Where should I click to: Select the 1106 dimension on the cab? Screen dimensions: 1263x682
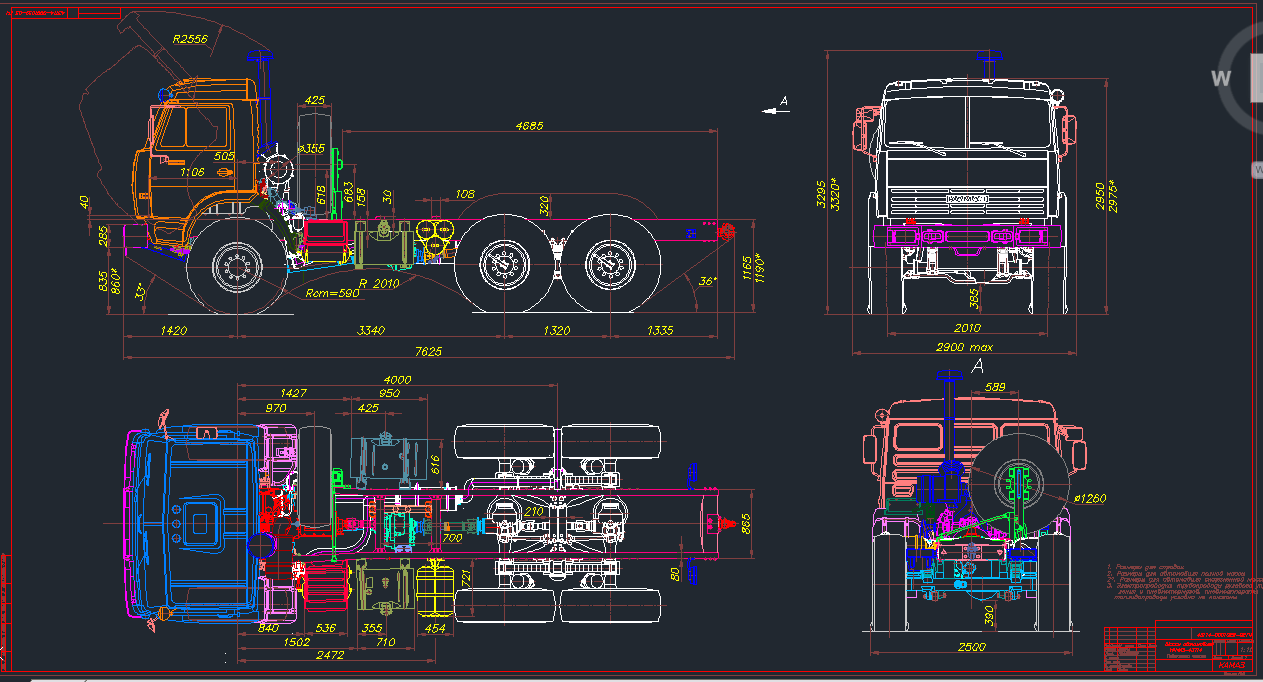pos(193,172)
